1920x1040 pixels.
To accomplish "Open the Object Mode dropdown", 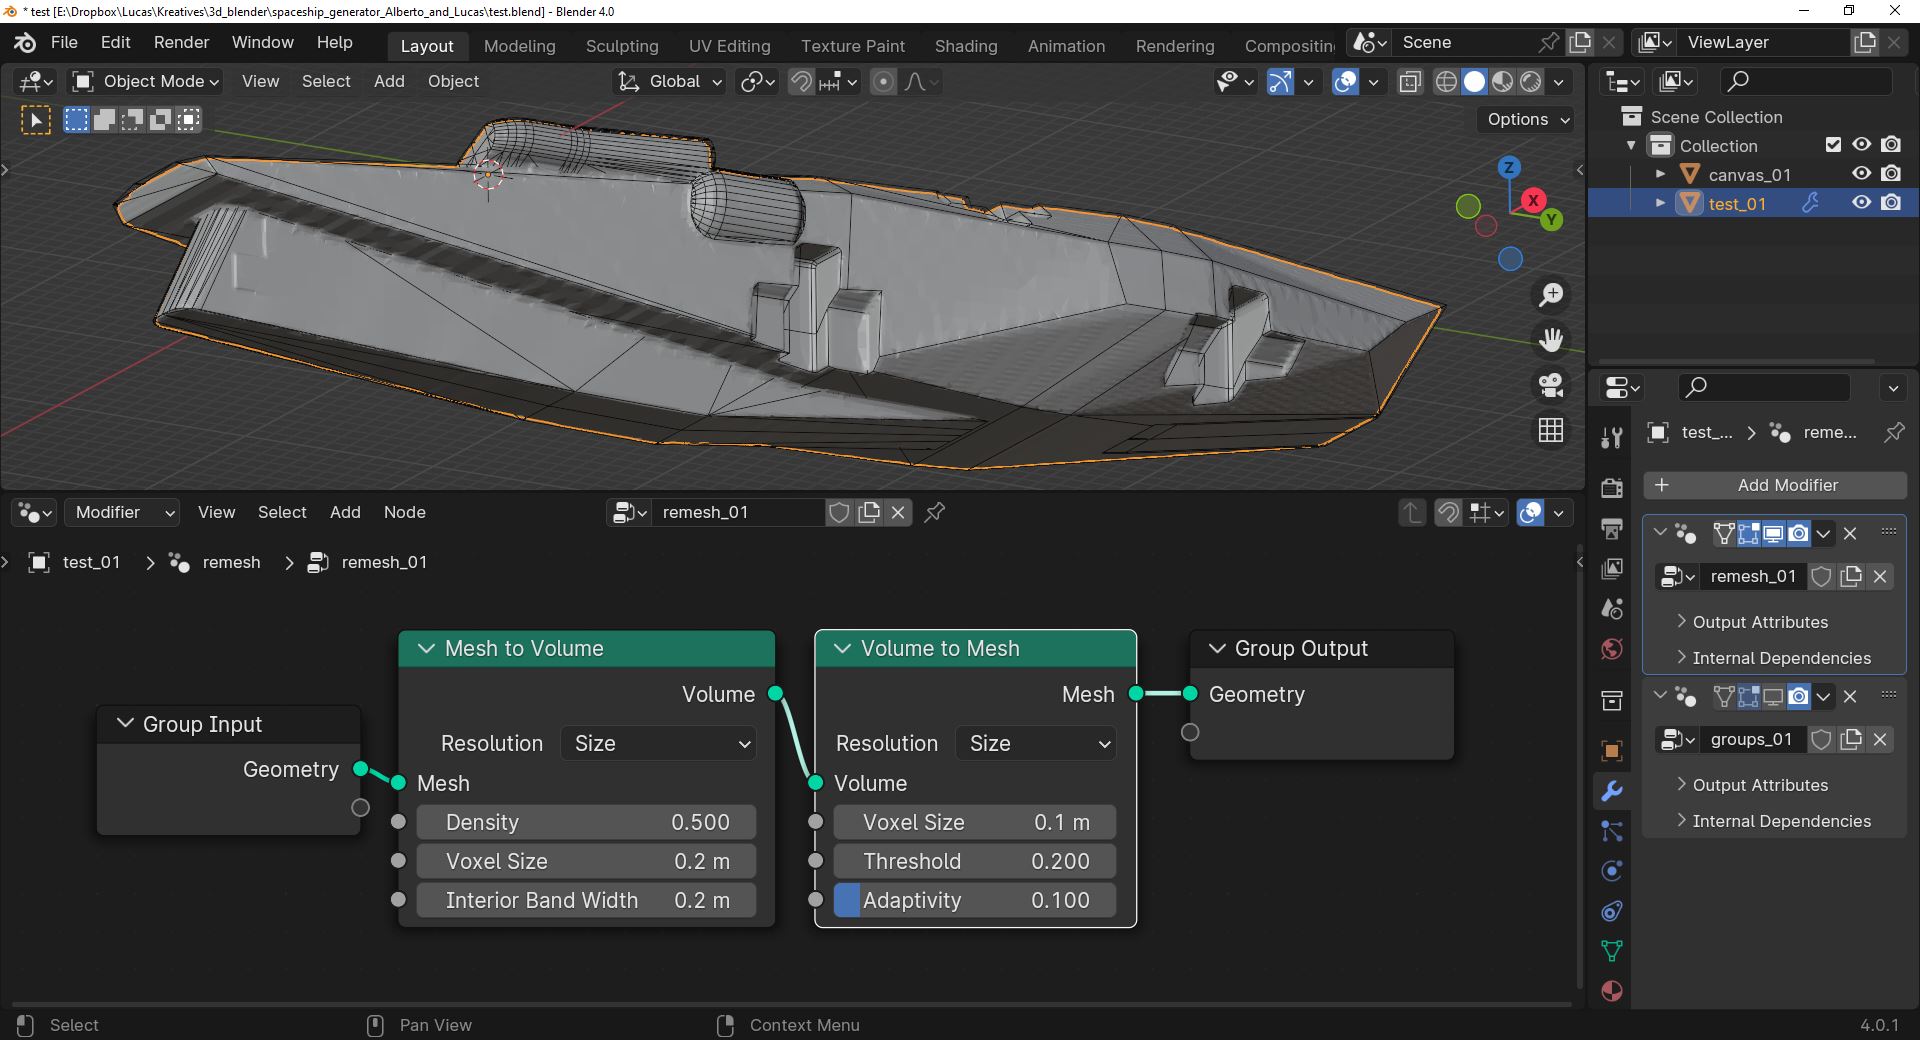I will (143, 81).
